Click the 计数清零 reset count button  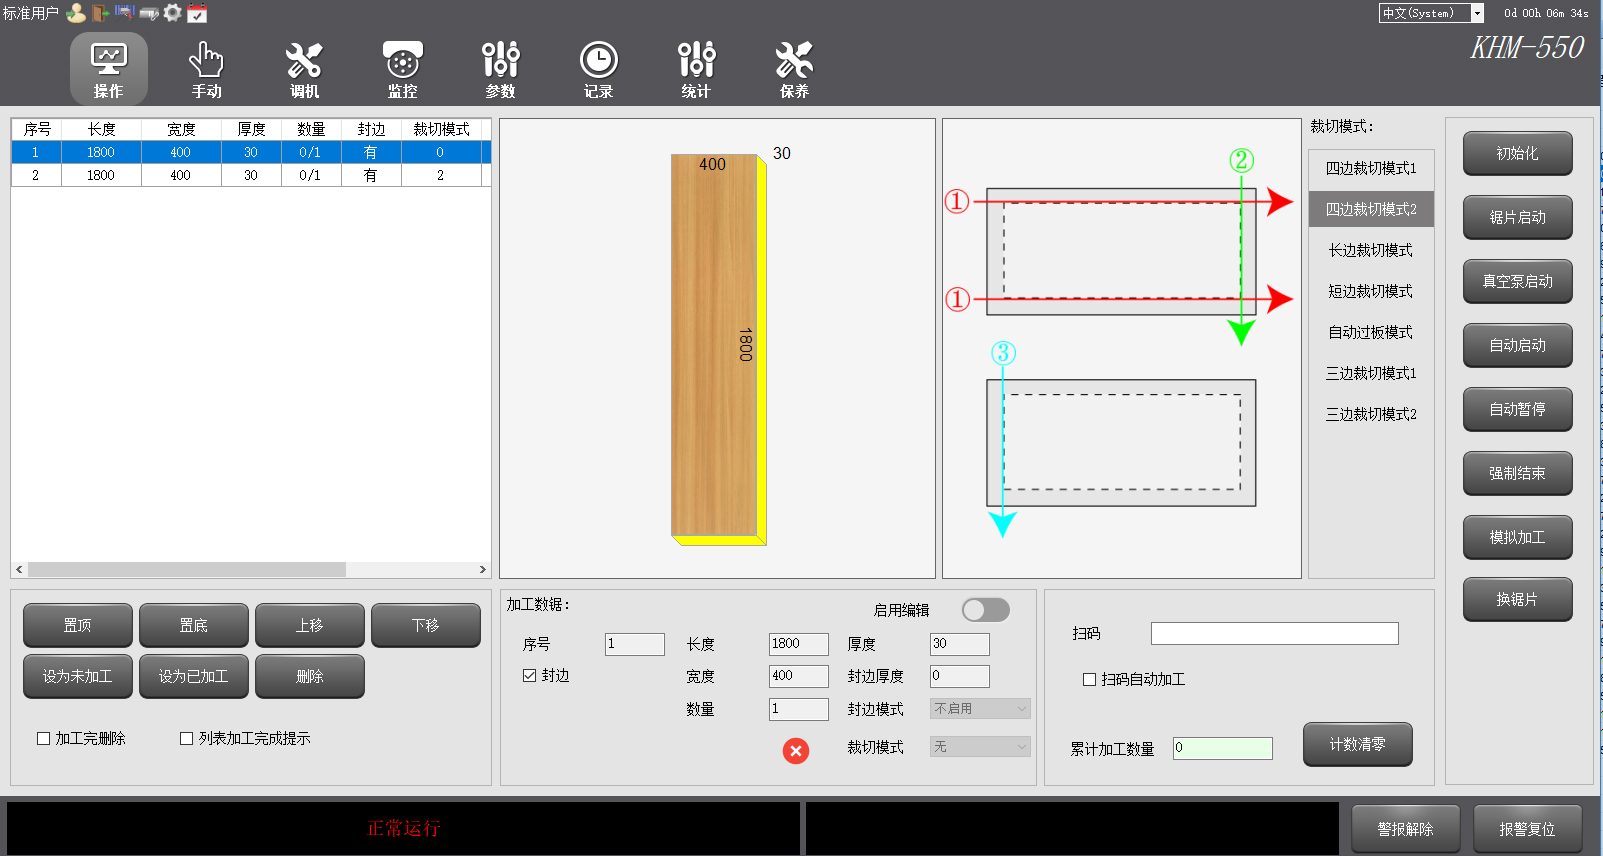1357,745
